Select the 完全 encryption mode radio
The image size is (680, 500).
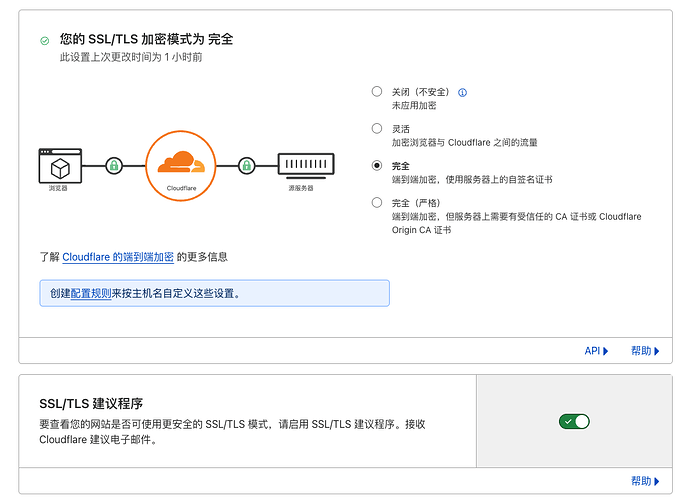[377, 166]
